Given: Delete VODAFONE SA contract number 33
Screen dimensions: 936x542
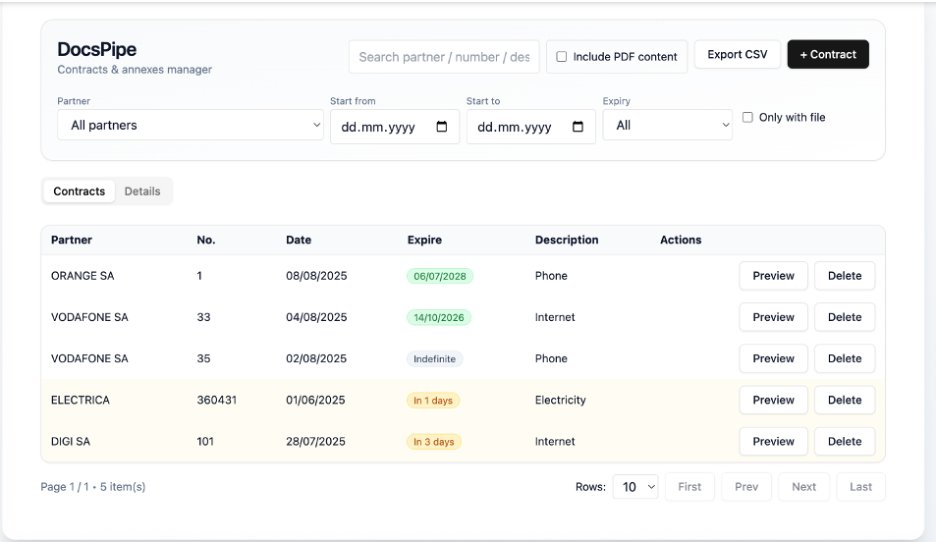Looking at the screenshot, I should pyautogui.click(x=845, y=317).
